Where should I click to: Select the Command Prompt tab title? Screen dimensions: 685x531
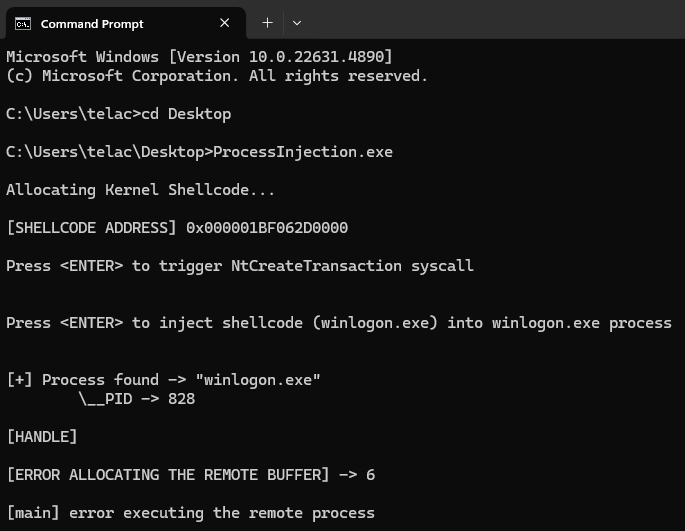92,23
